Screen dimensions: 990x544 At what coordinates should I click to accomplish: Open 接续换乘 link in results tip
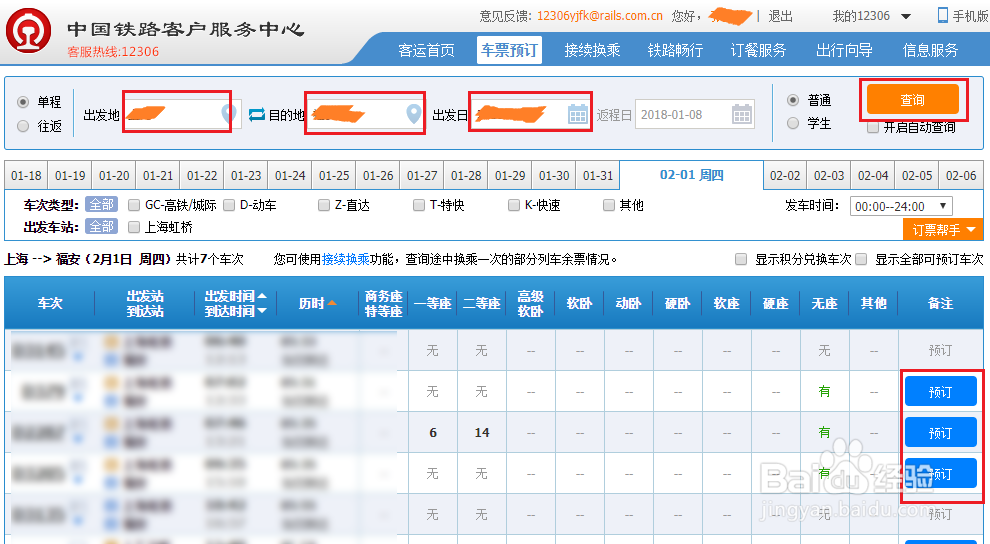tap(345, 259)
